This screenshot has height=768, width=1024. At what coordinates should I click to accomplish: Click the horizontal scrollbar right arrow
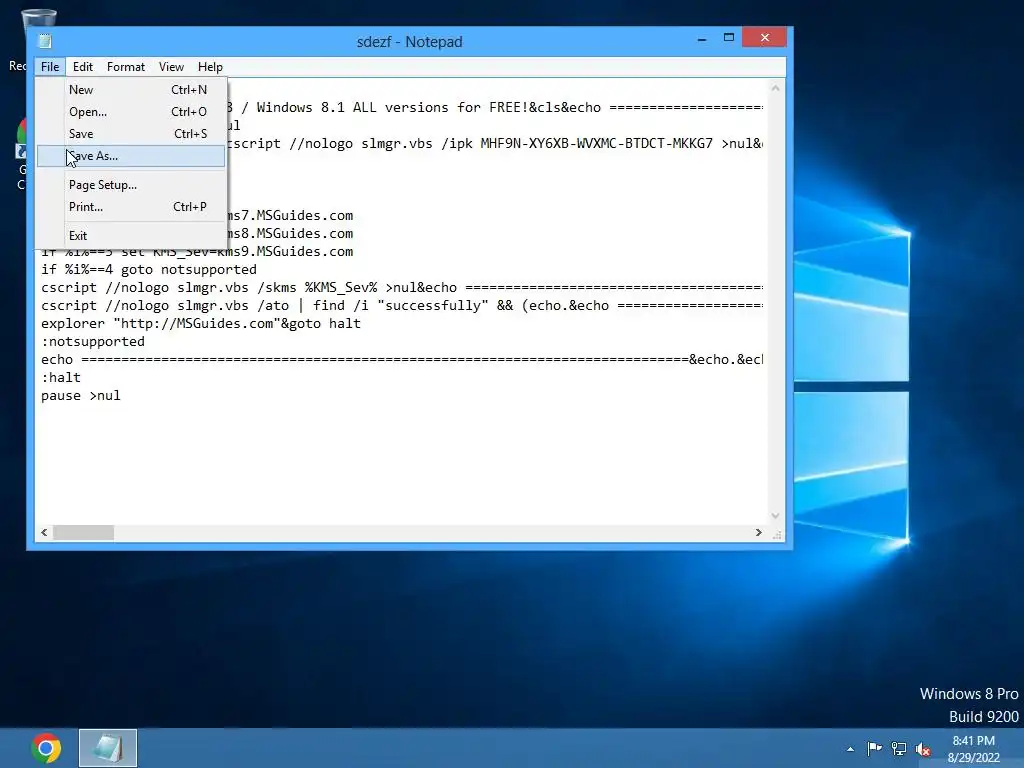[x=758, y=532]
